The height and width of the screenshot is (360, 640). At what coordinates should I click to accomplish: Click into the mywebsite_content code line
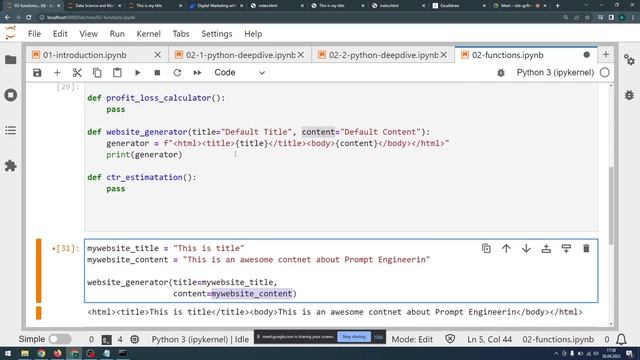pyautogui.click(x=258, y=260)
